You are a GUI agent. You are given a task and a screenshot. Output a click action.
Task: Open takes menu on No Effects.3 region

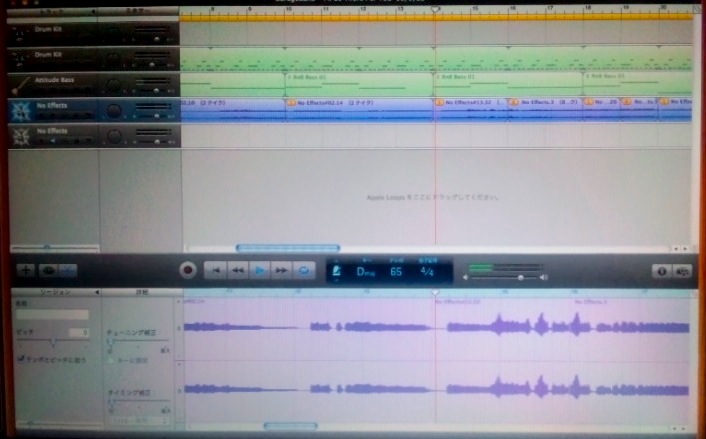tap(514, 103)
